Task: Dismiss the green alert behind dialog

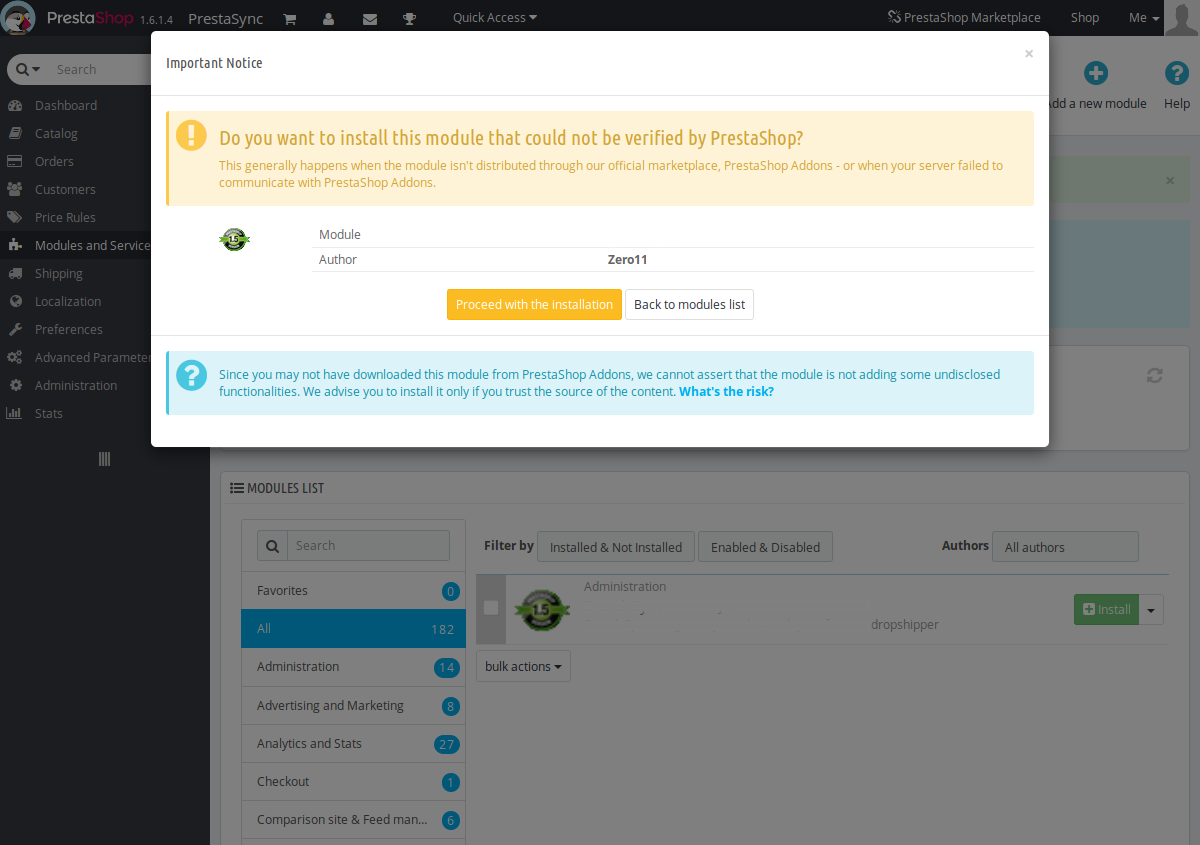Action: pyautogui.click(x=1171, y=181)
